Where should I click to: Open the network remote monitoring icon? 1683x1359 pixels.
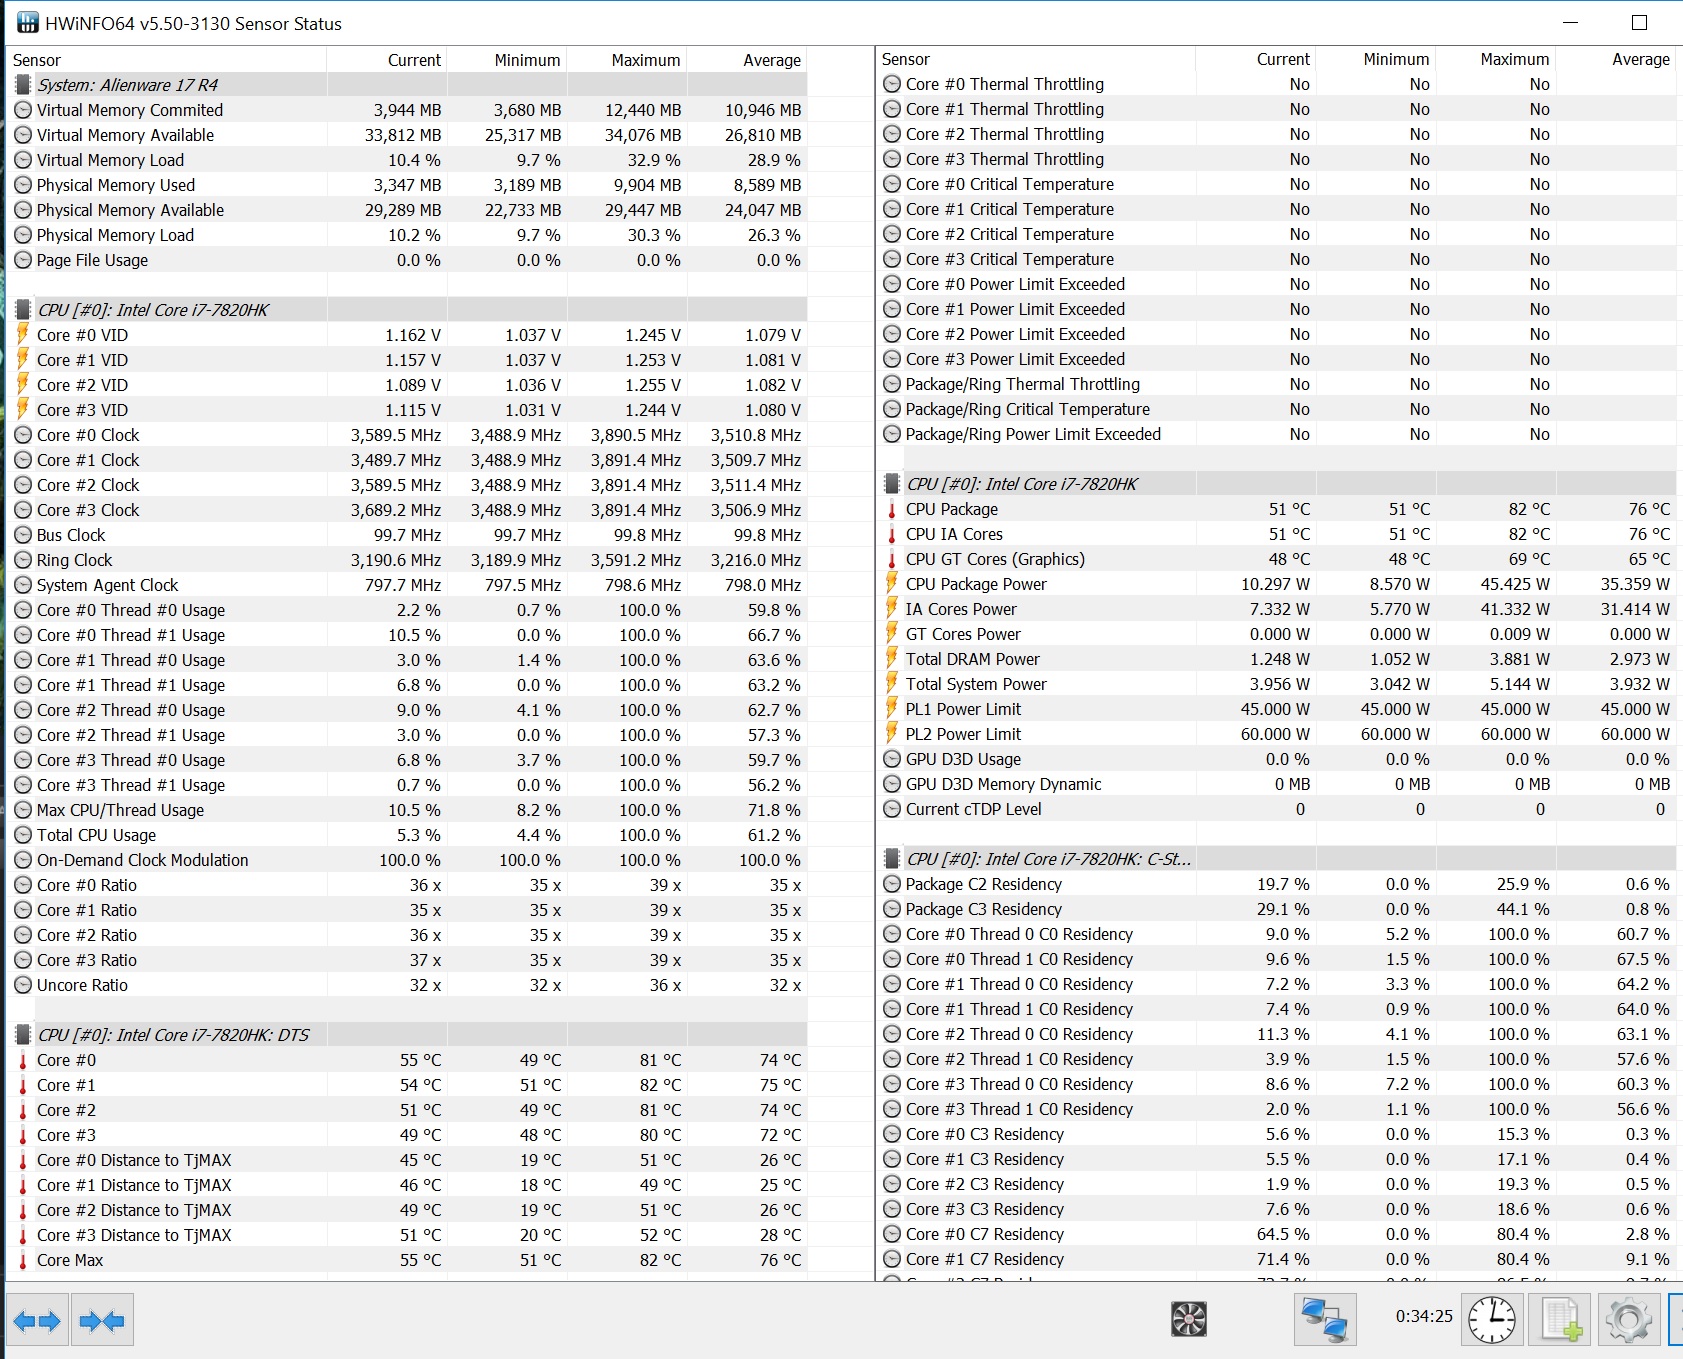1325,1319
